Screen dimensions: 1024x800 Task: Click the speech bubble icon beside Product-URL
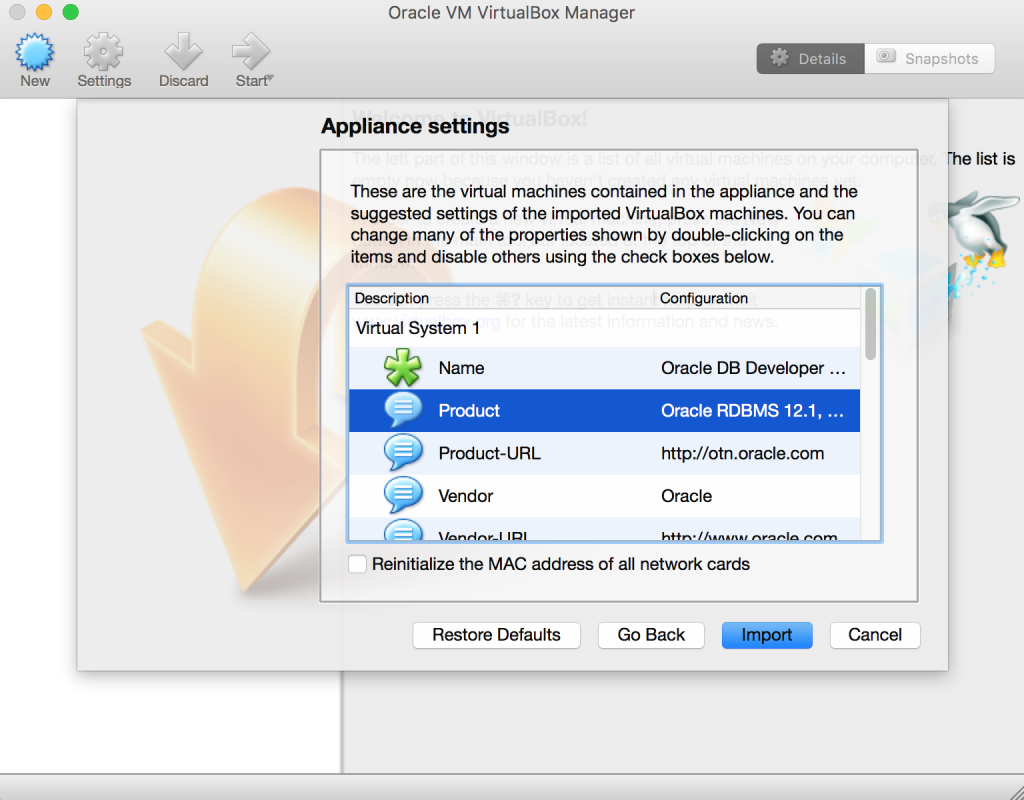click(x=403, y=453)
